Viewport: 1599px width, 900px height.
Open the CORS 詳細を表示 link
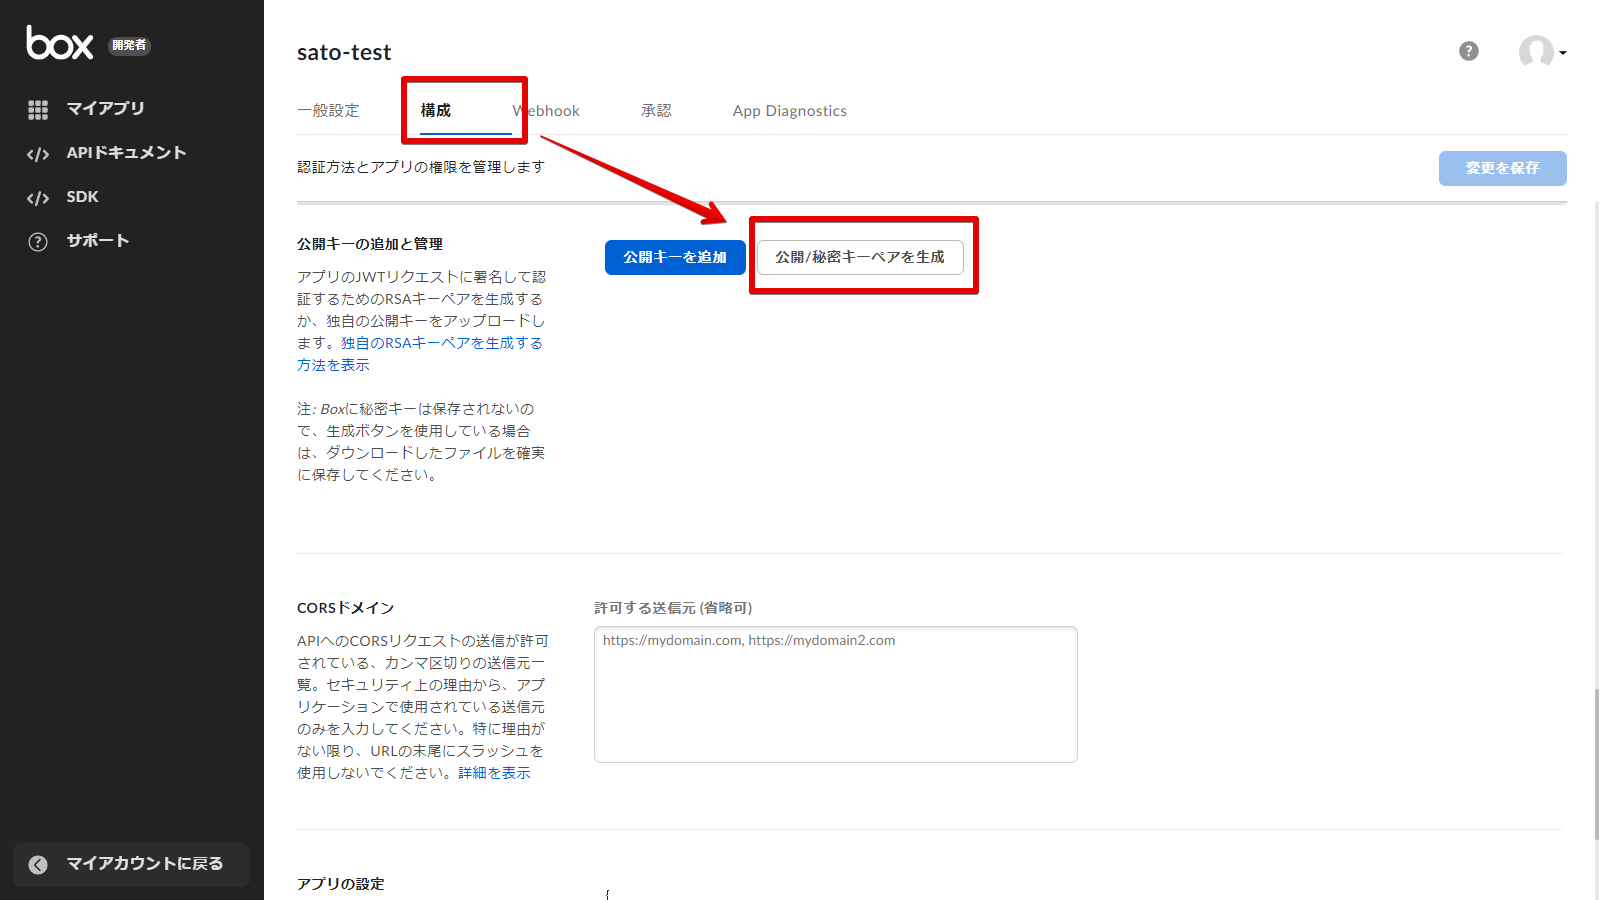point(494,773)
